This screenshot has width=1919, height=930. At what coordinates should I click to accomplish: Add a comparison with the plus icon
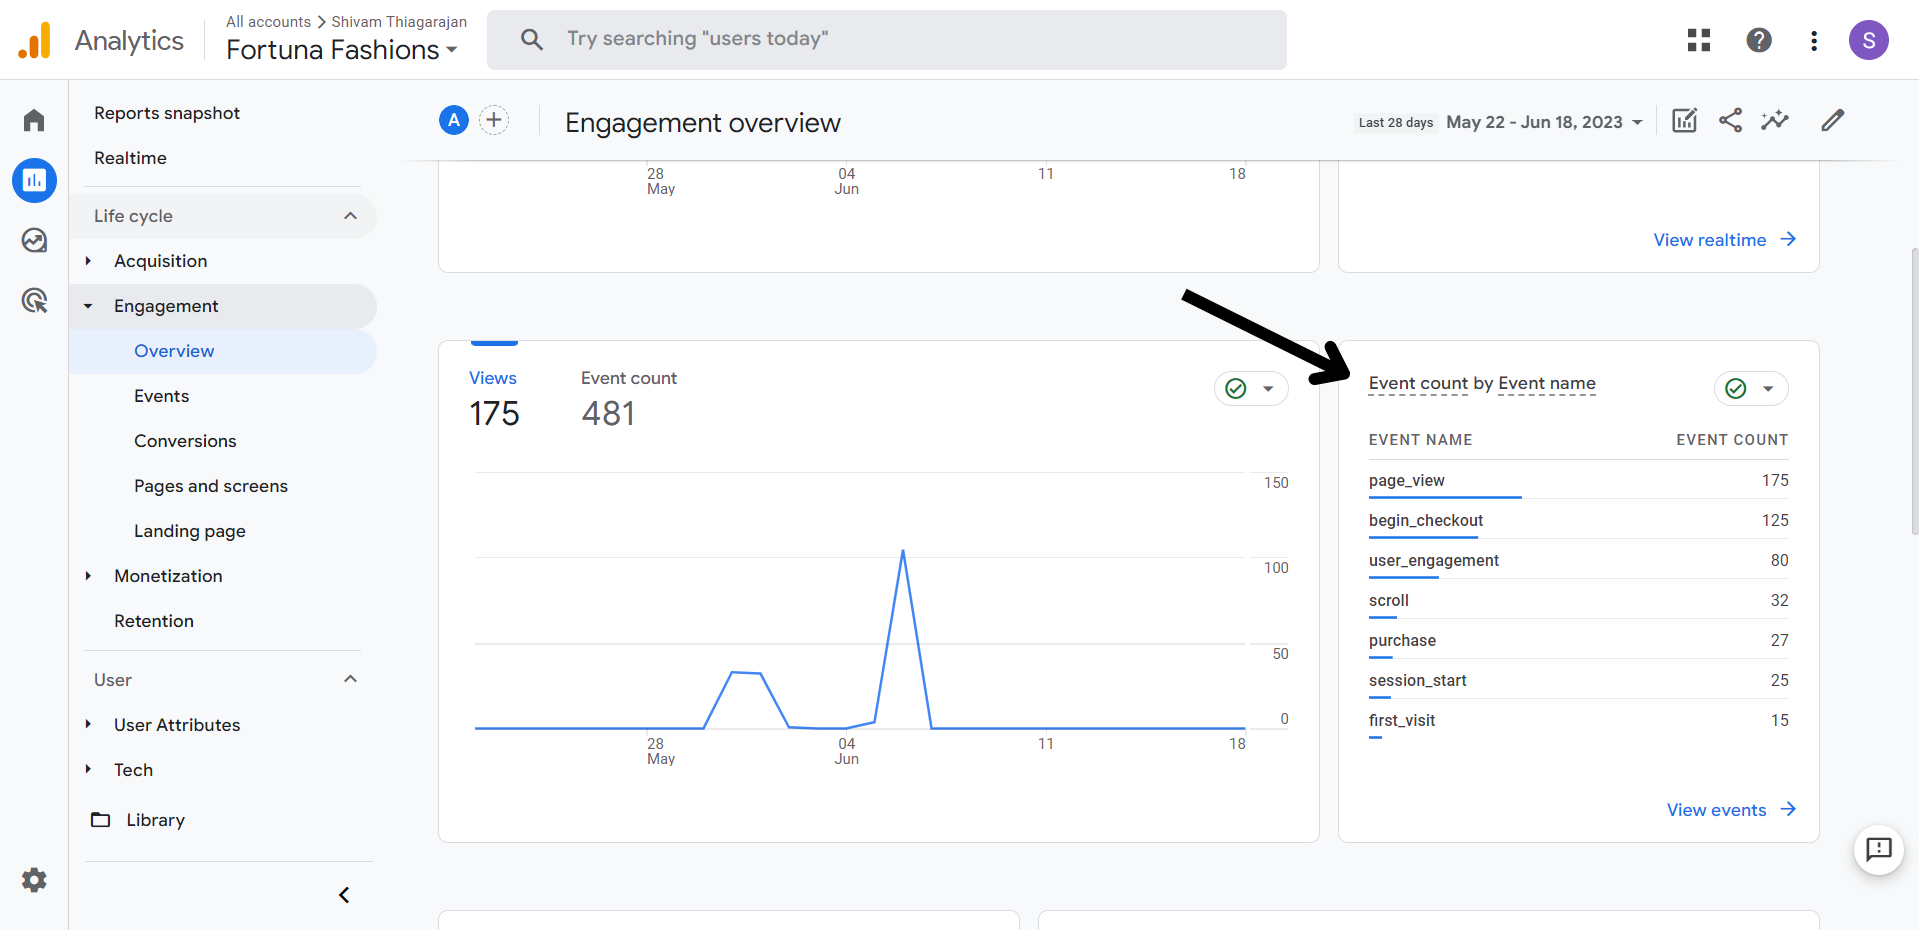(494, 120)
